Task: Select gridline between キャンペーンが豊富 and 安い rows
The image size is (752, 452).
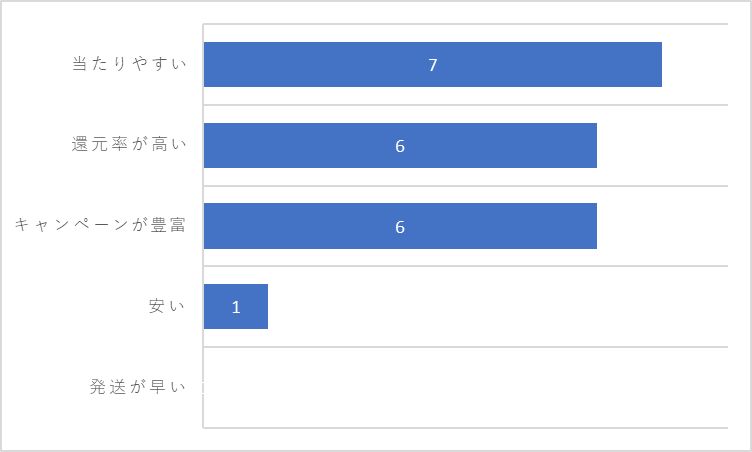Action: point(465,266)
